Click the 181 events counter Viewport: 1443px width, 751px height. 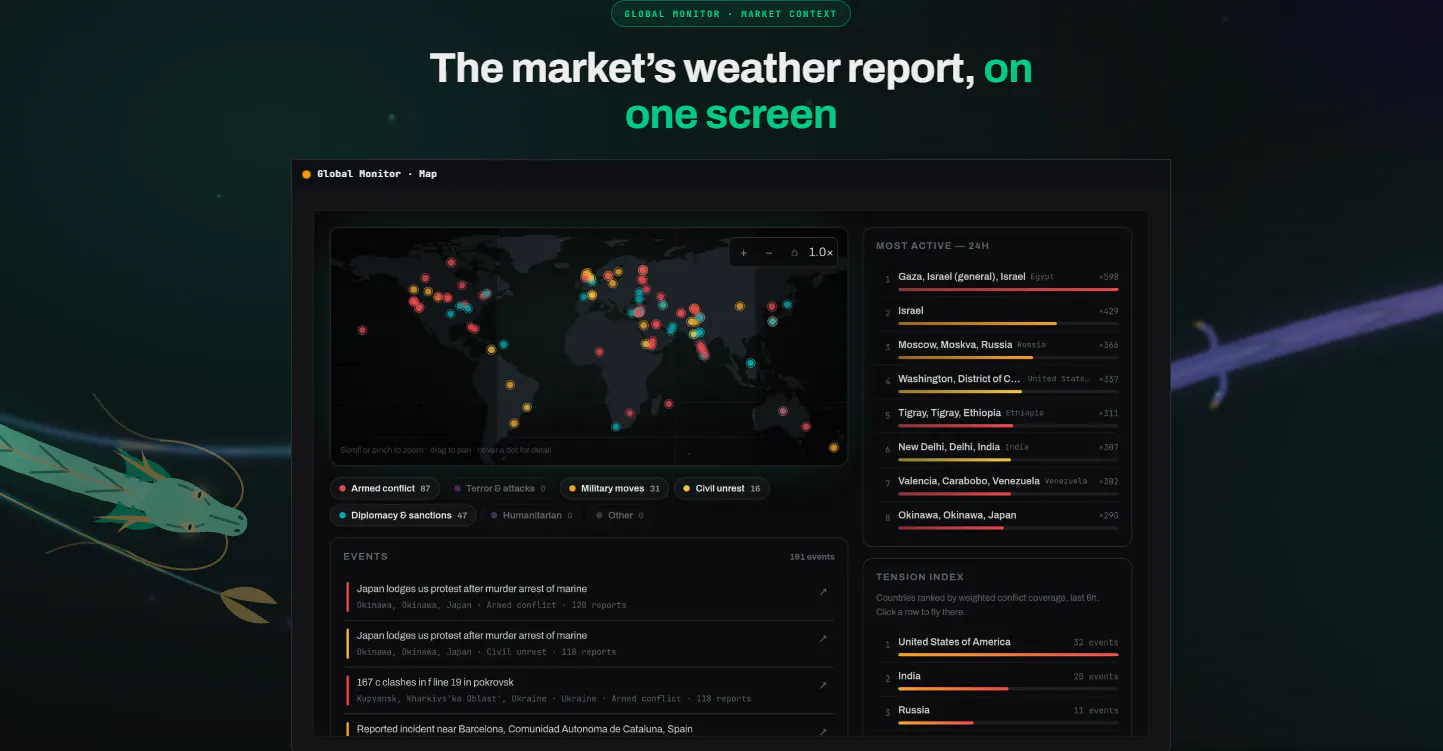pyautogui.click(x=811, y=557)
